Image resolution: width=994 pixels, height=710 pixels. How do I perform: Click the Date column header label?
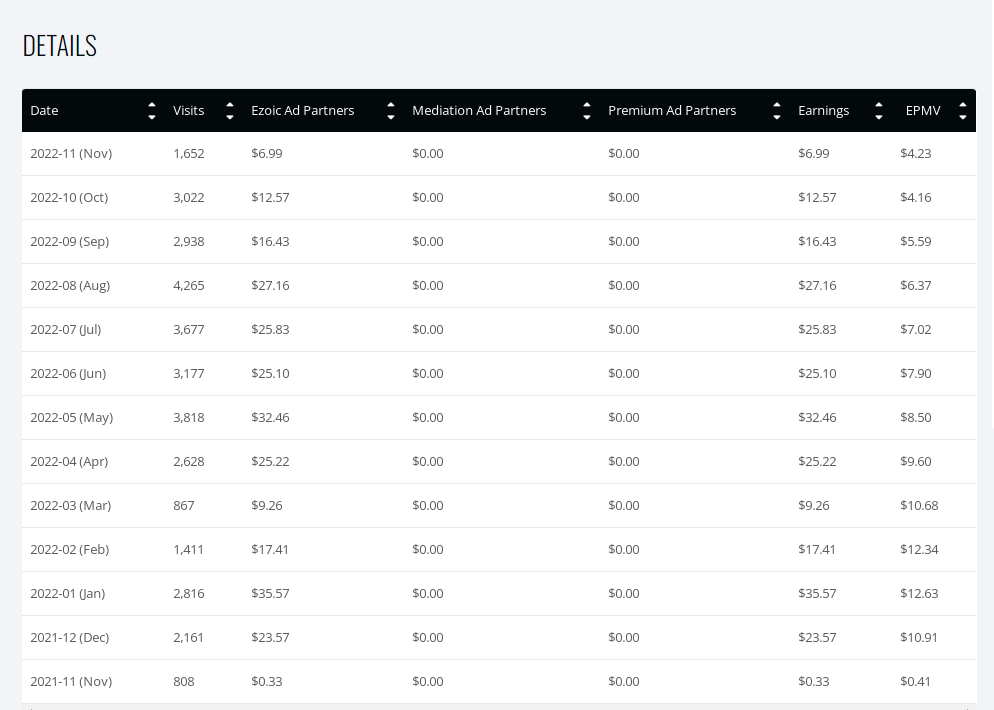[44, 110]
